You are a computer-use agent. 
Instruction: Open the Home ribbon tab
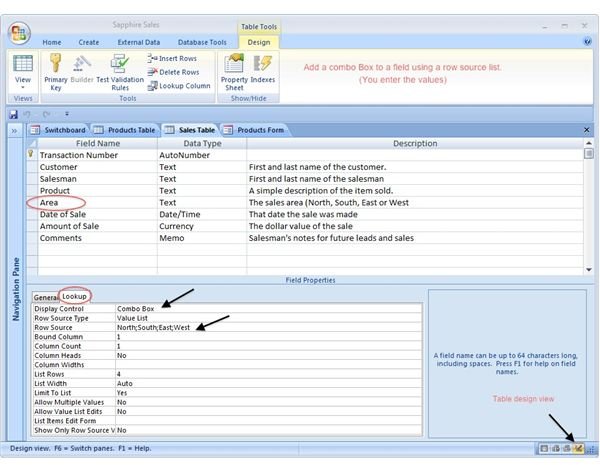pyautogui.click(x=52, y=42)
